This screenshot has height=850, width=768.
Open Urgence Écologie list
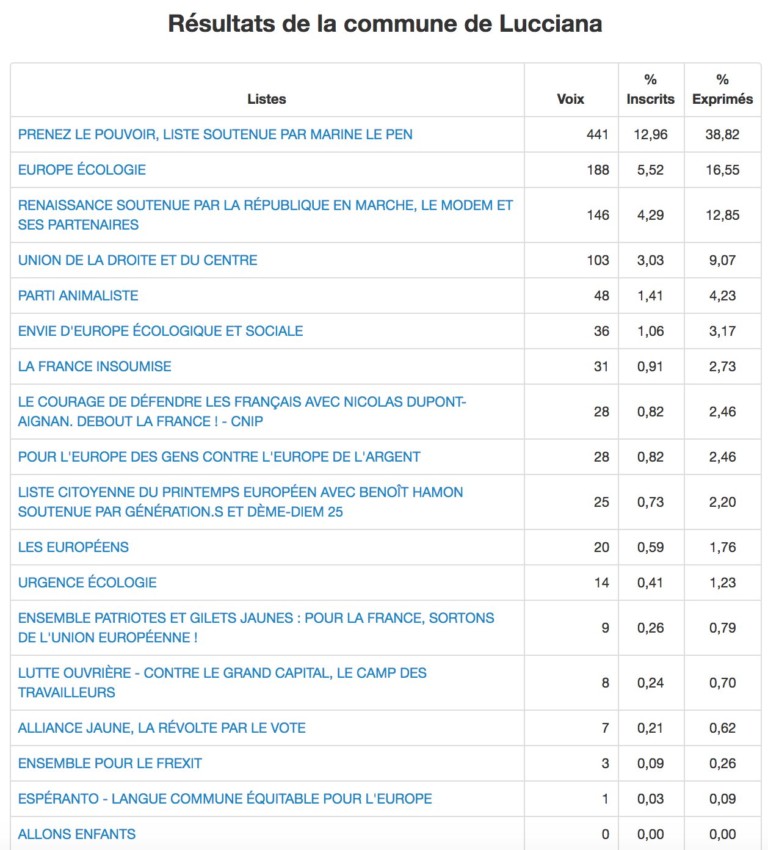[x=87, y=582]
